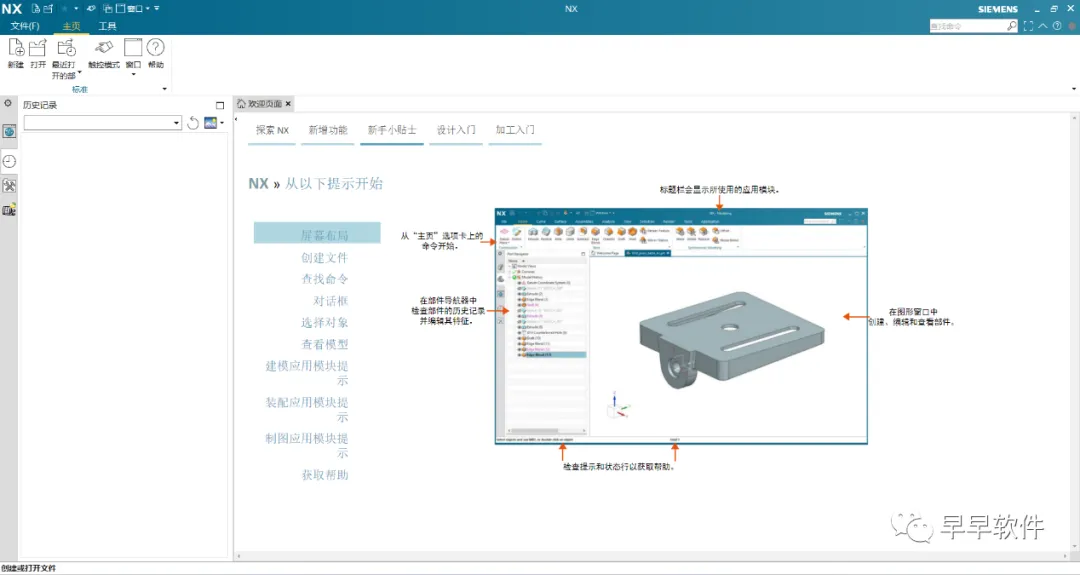Open the 查看模型 tip

click(x=324, y=344)
